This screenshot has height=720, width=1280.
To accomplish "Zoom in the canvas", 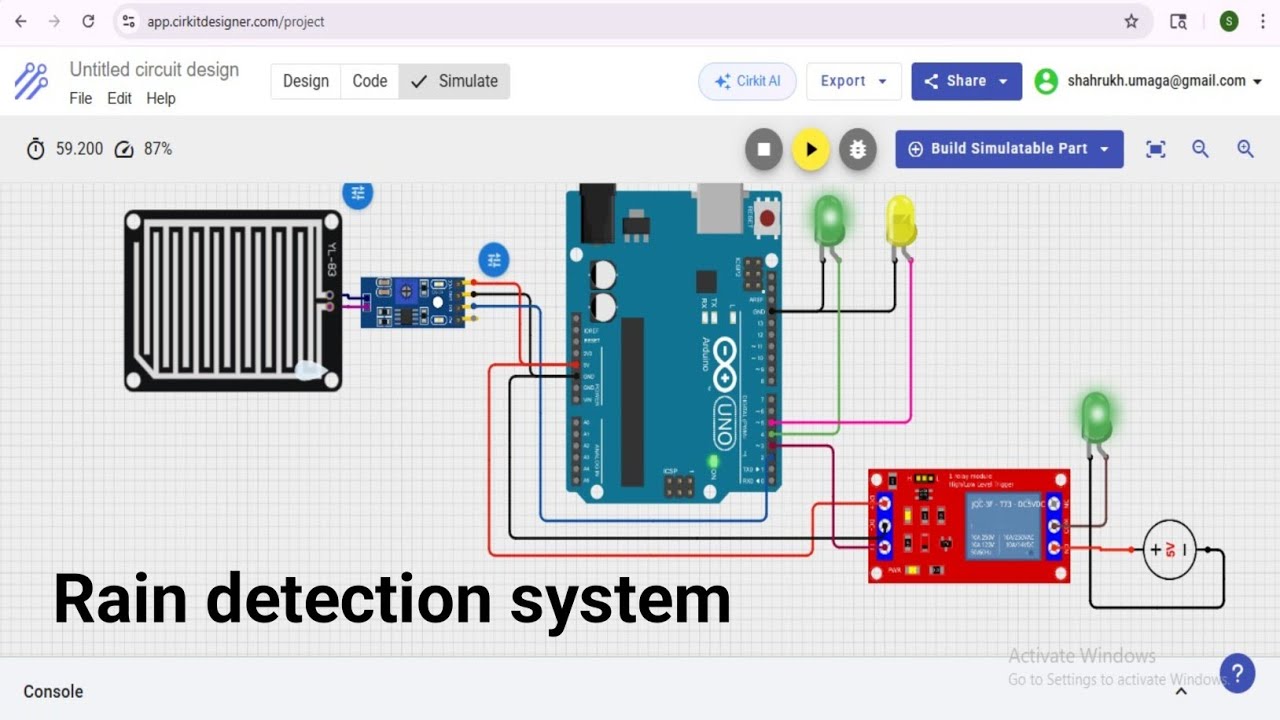I will [1245, 149].
